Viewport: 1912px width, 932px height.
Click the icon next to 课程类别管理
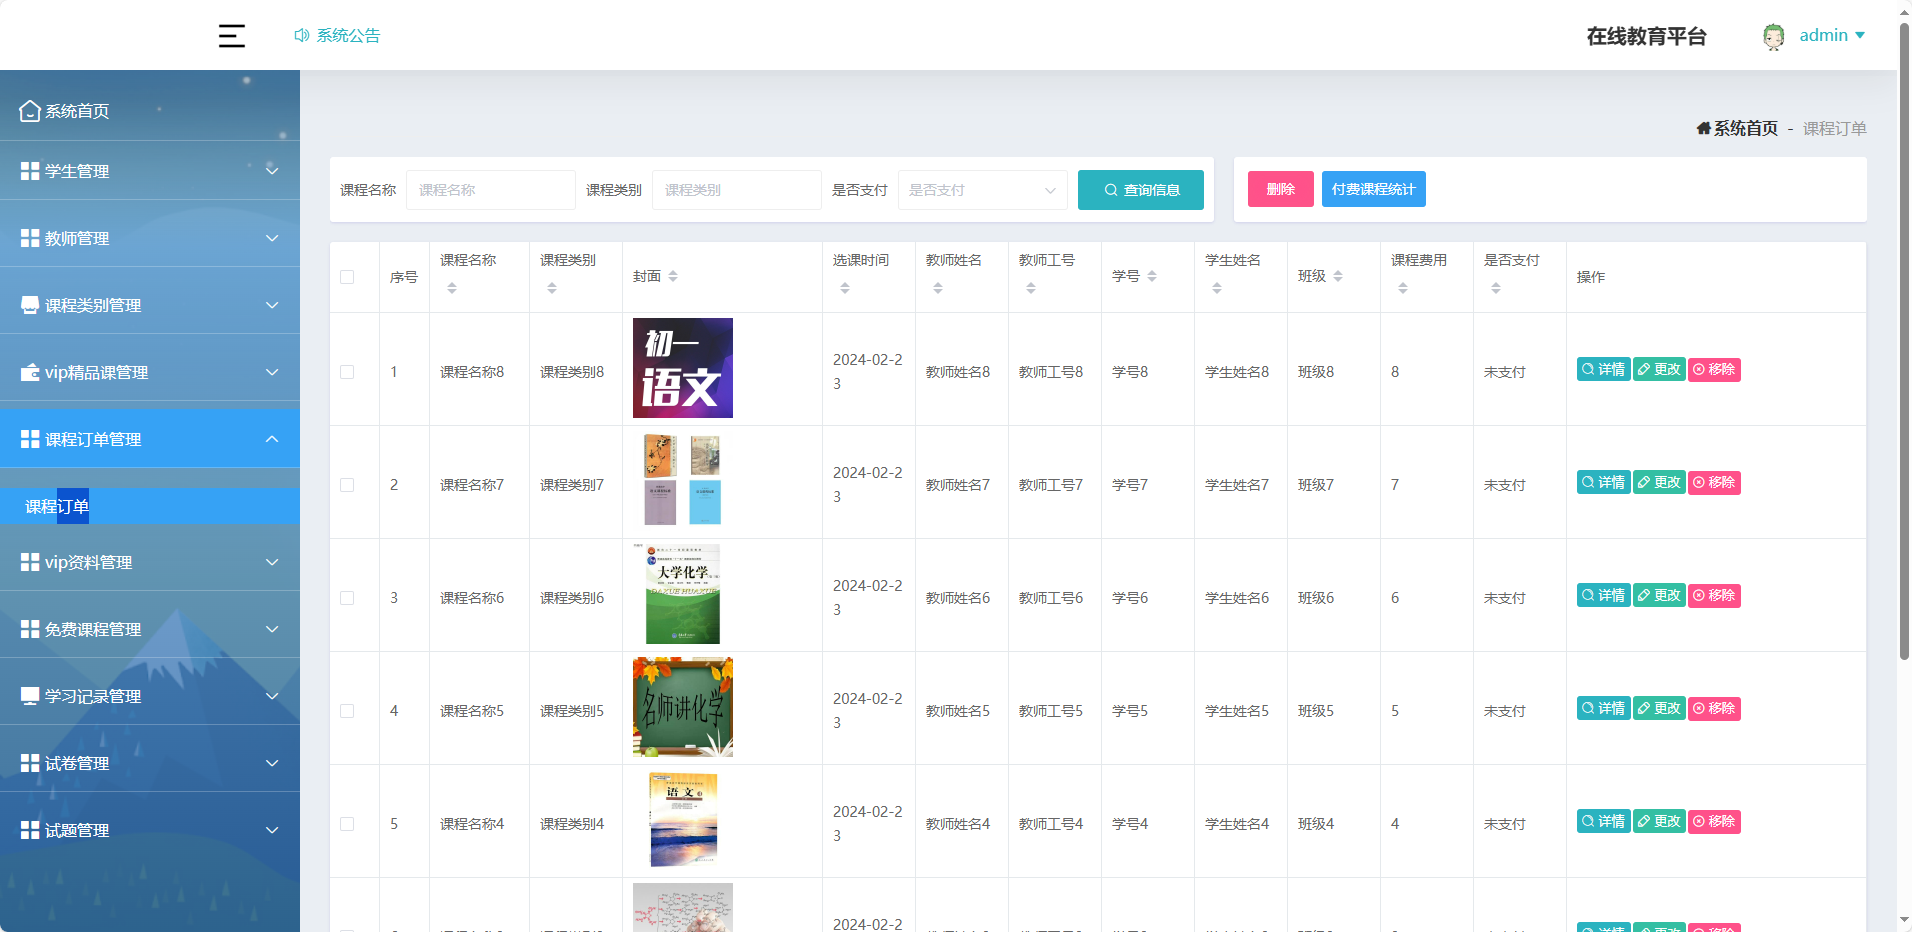(x=30, y=305)
